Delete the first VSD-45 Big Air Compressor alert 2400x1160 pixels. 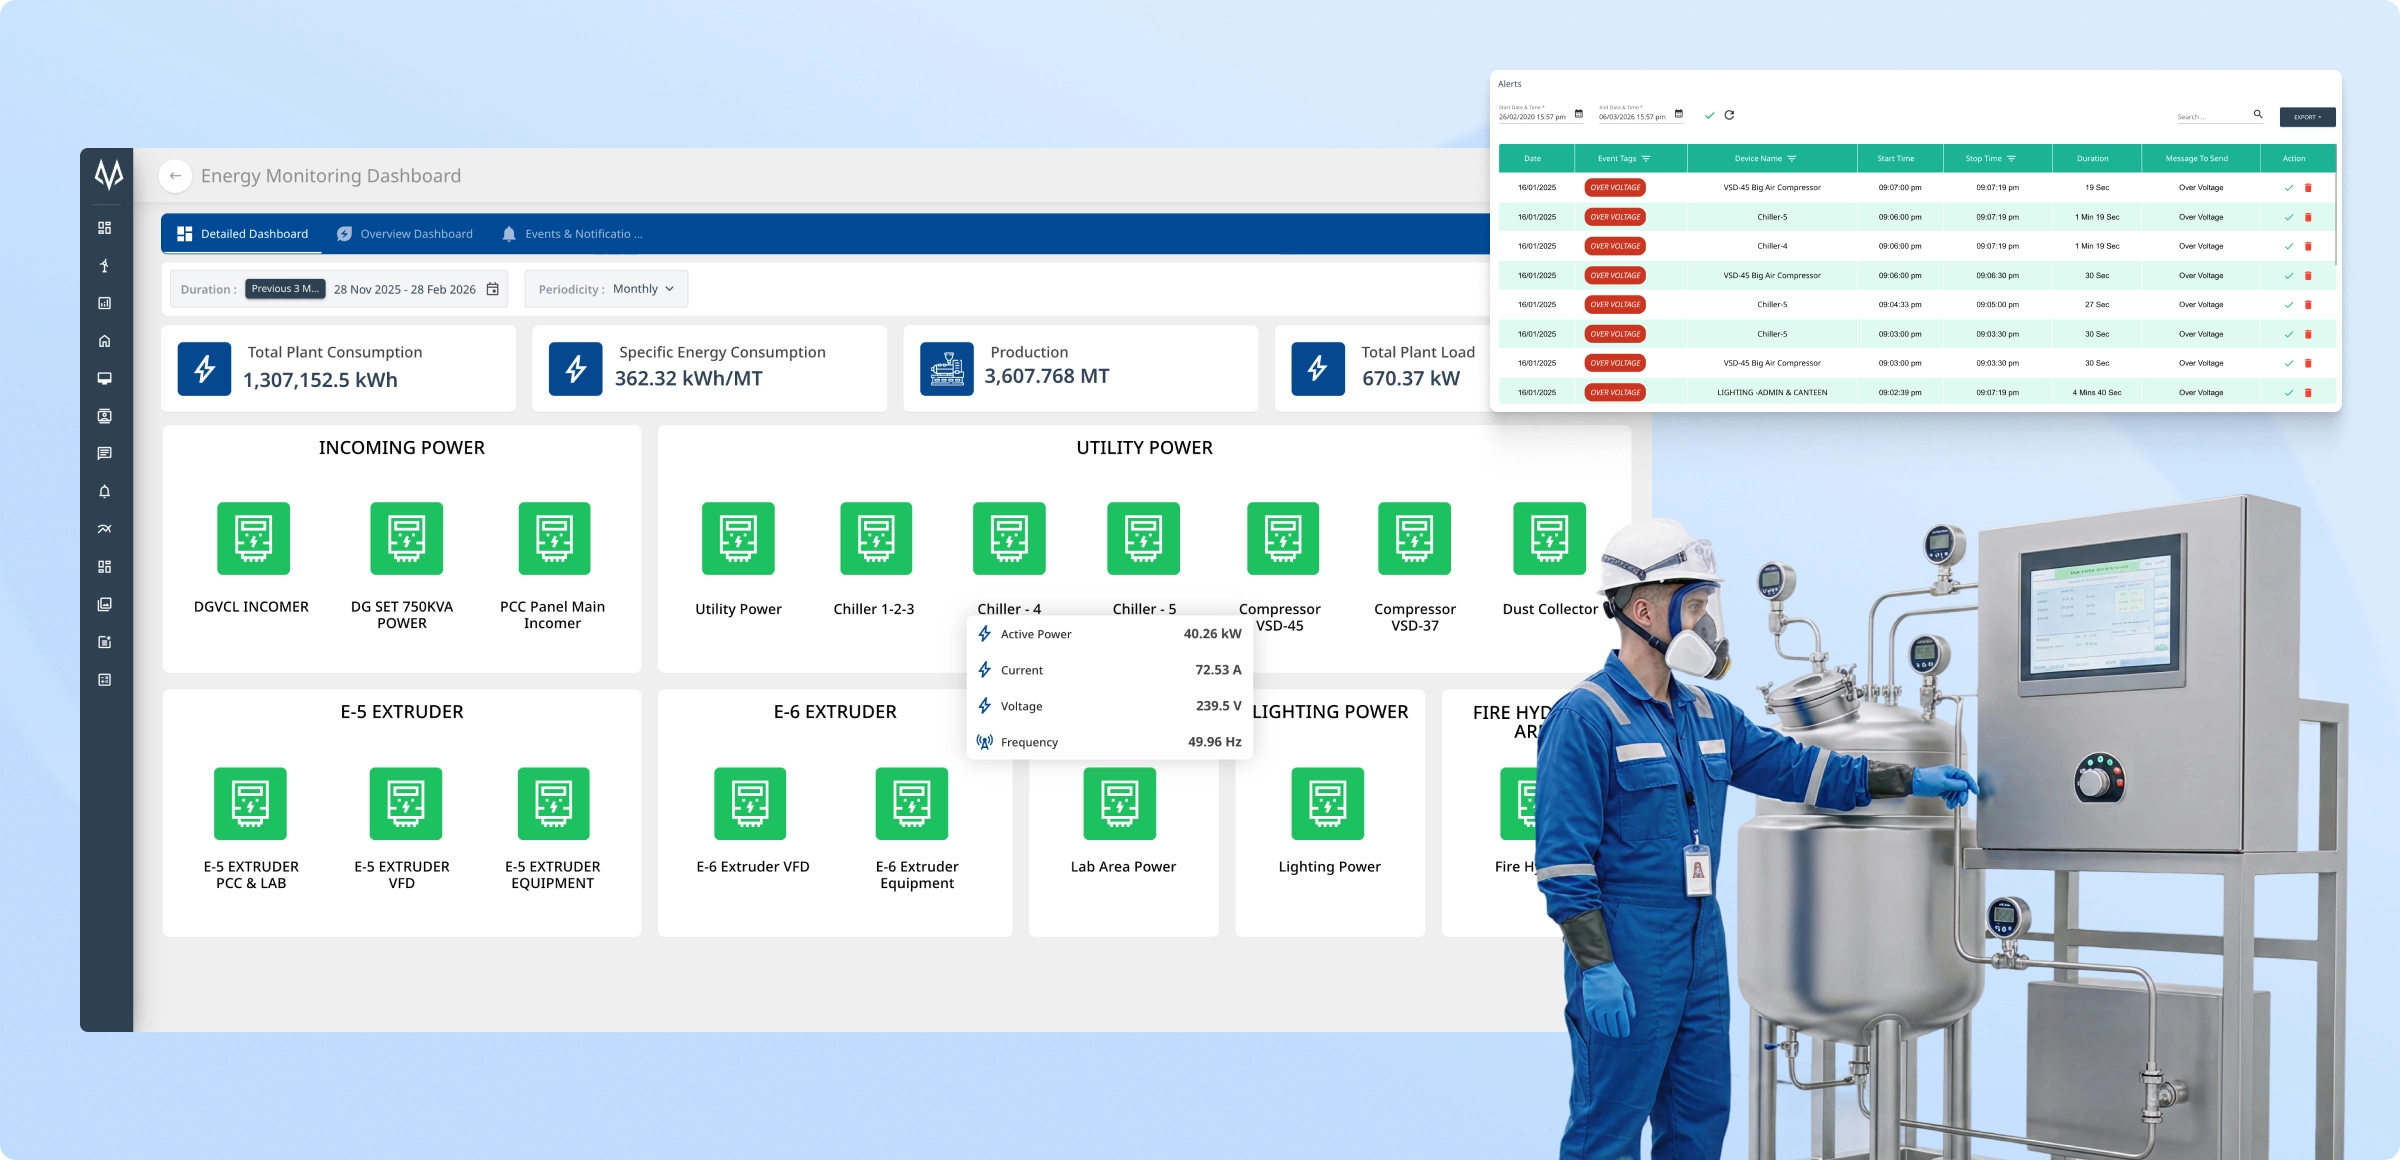[2308, 188]
